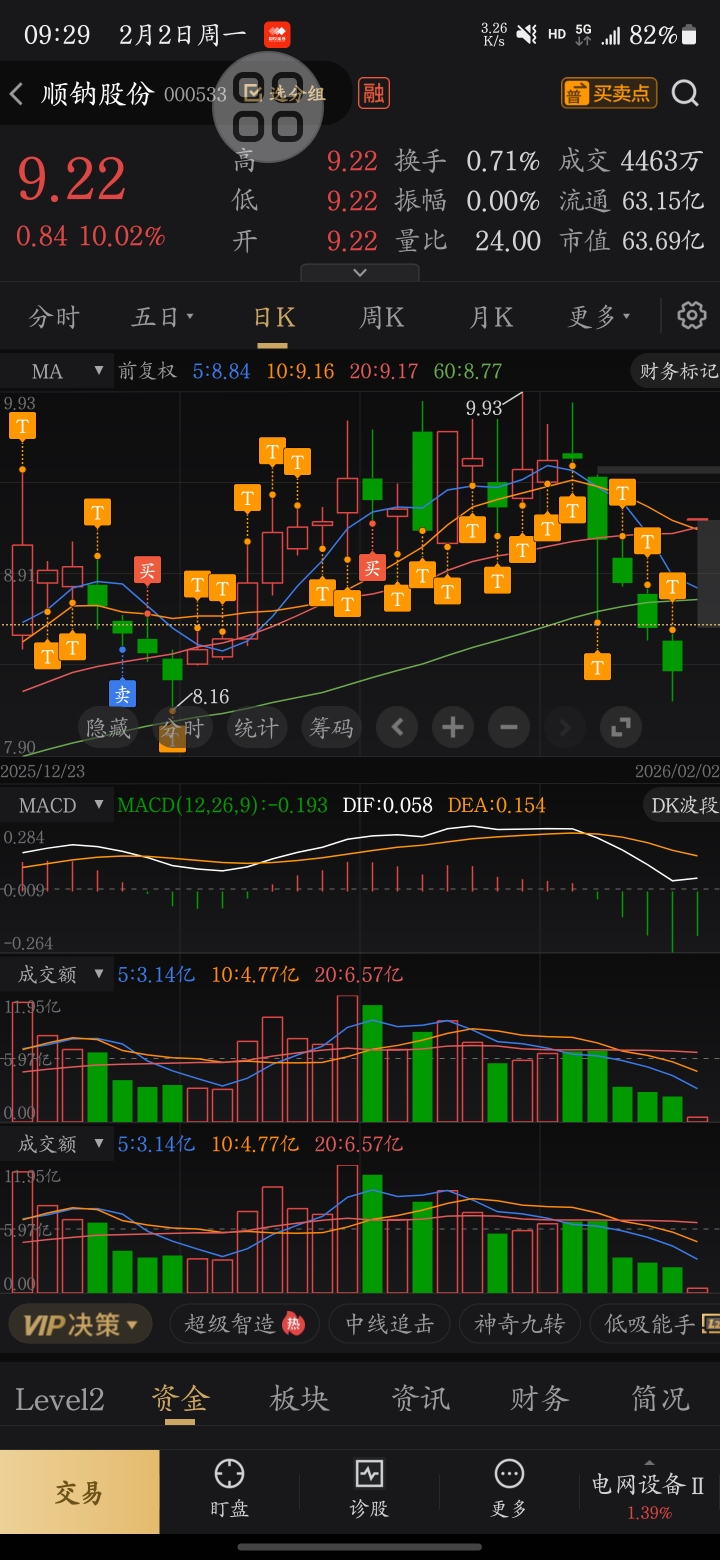Open 成交额 dropdown directly beneath the MACD panel

coord(57,974)
